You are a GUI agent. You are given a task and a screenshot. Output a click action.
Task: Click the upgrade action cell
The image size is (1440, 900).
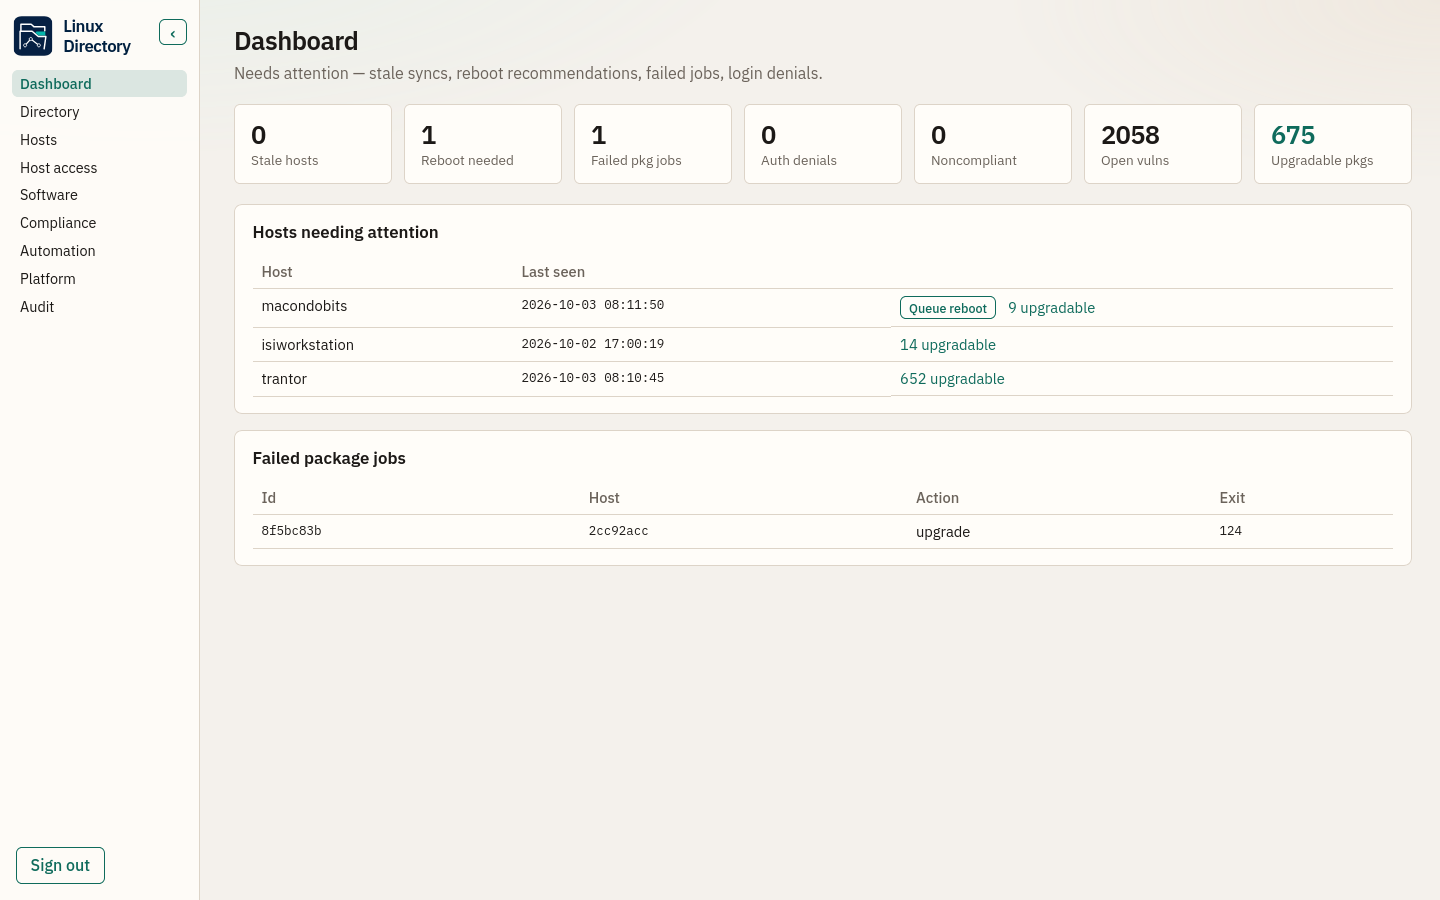(943, 532)
